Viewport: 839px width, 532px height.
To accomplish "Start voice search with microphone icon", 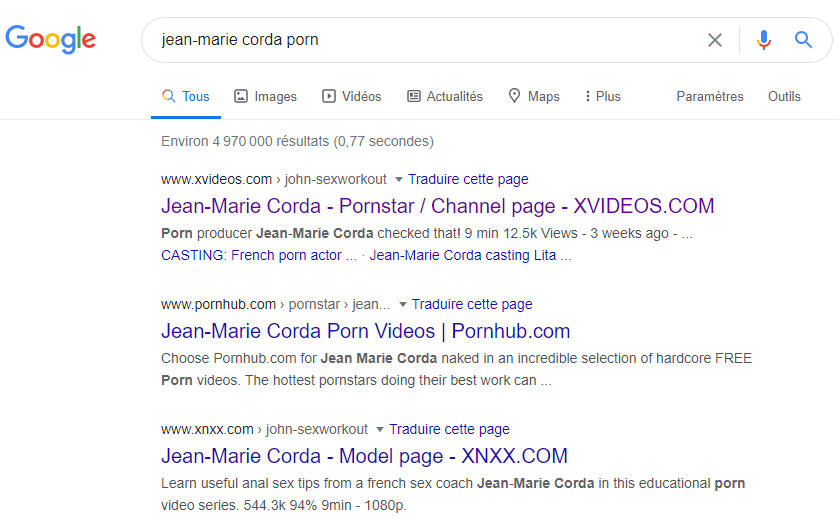I will (x=764, y=40).
